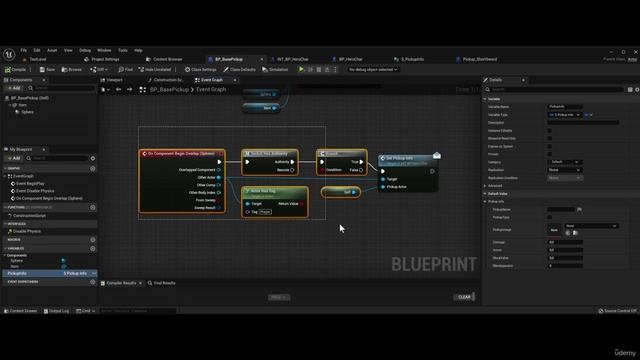Click Hide Unrelated toolbar icon

point(155,69)
